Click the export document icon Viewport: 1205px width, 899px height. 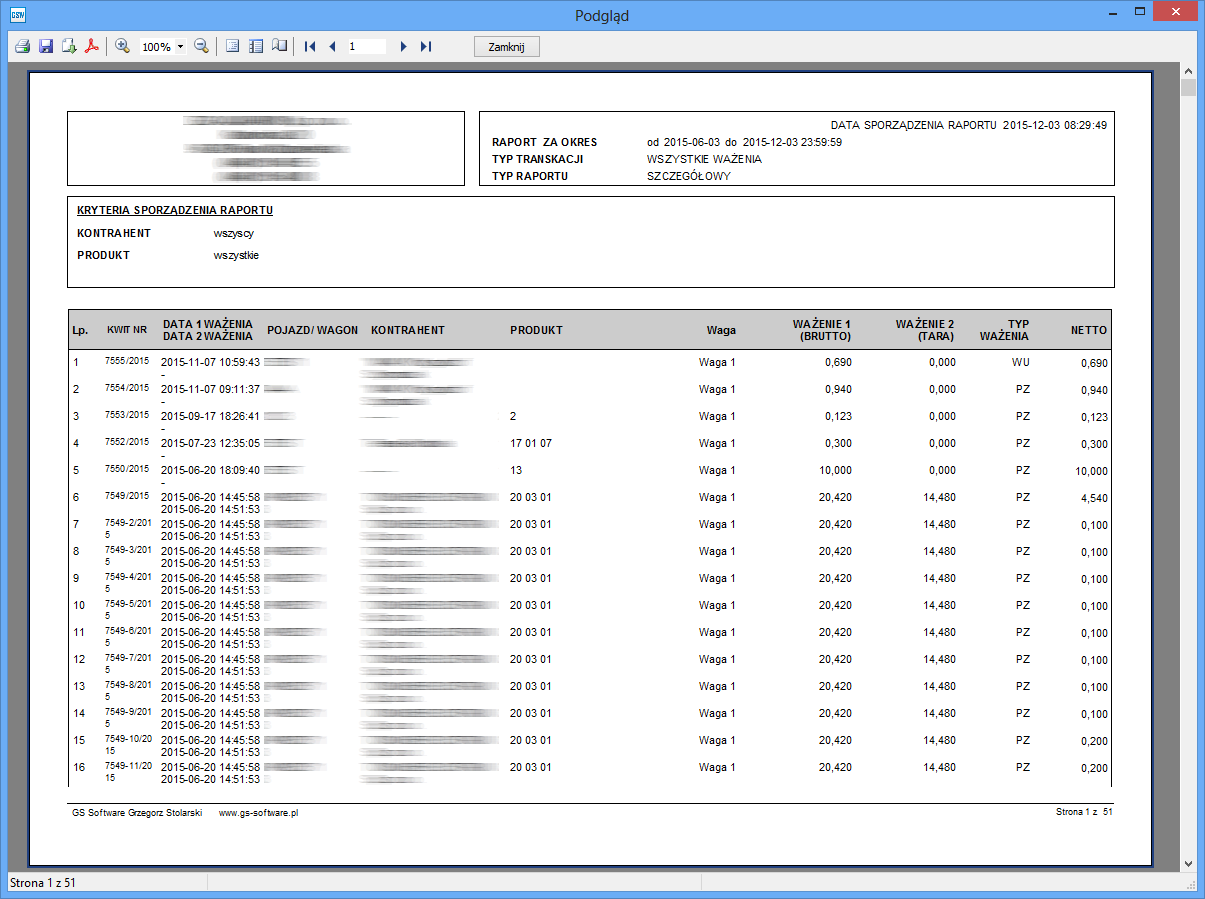(x=69, y=46)
